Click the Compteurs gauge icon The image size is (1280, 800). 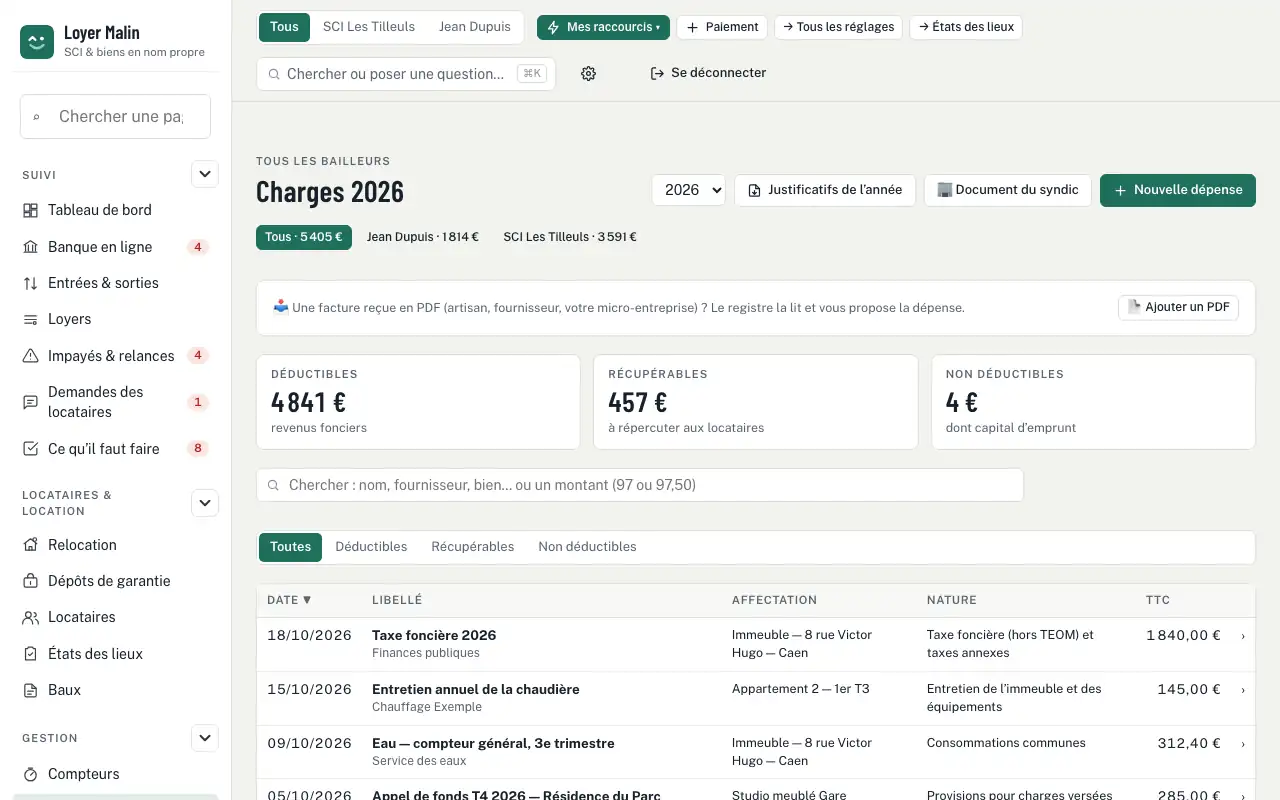click(x=30, y=774)
